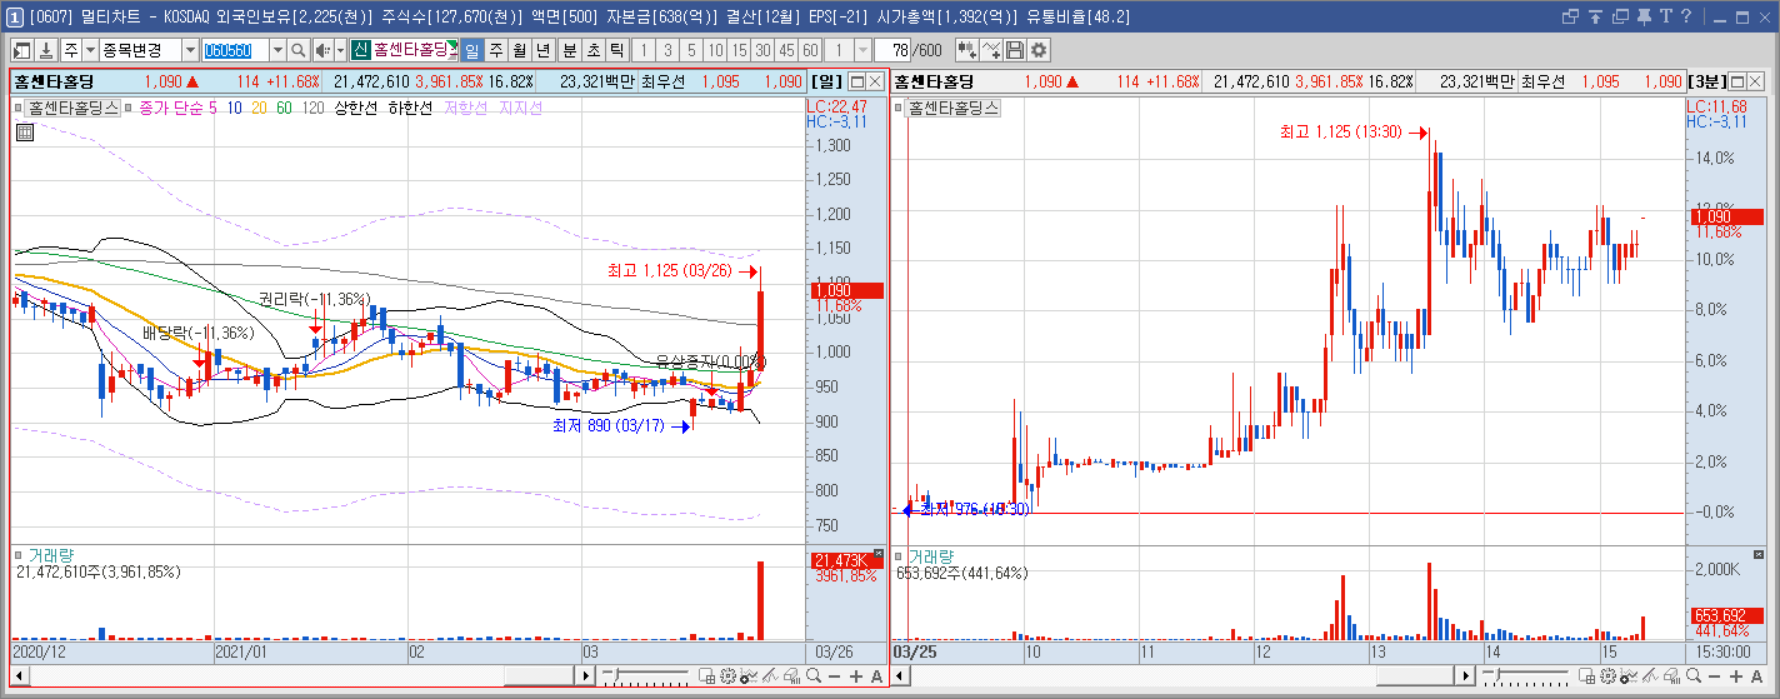Select the 초 (second) period button
1780x699 pixels.
coord(593,50)
